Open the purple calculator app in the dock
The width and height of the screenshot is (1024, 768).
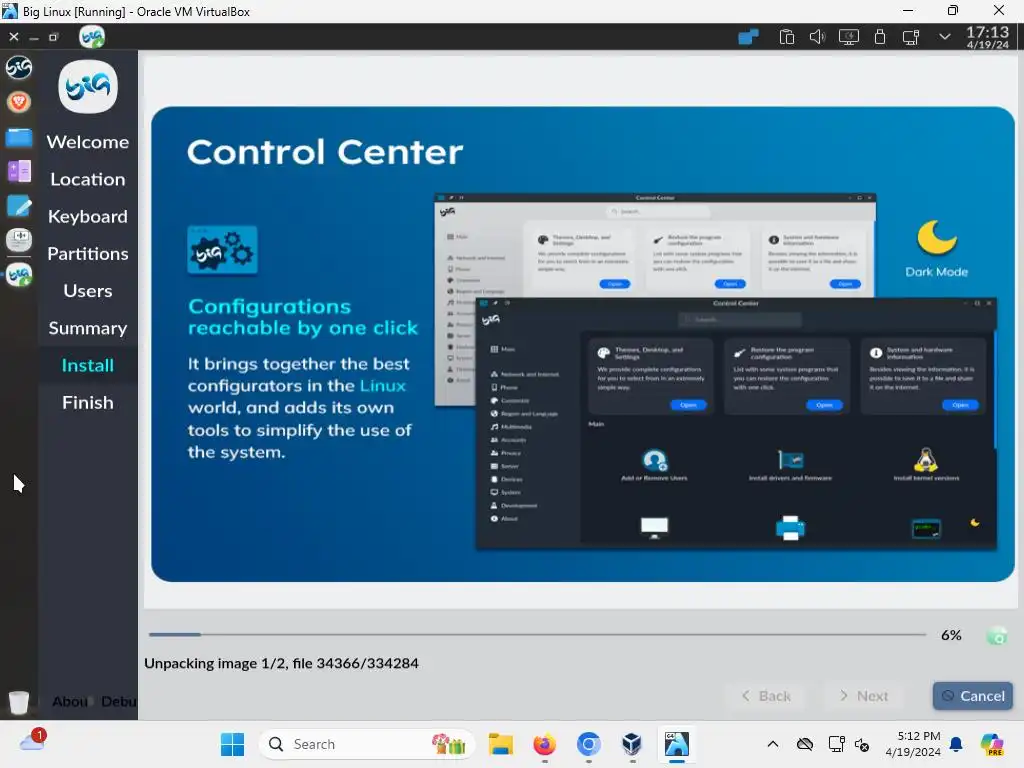(x=19, y=172)
